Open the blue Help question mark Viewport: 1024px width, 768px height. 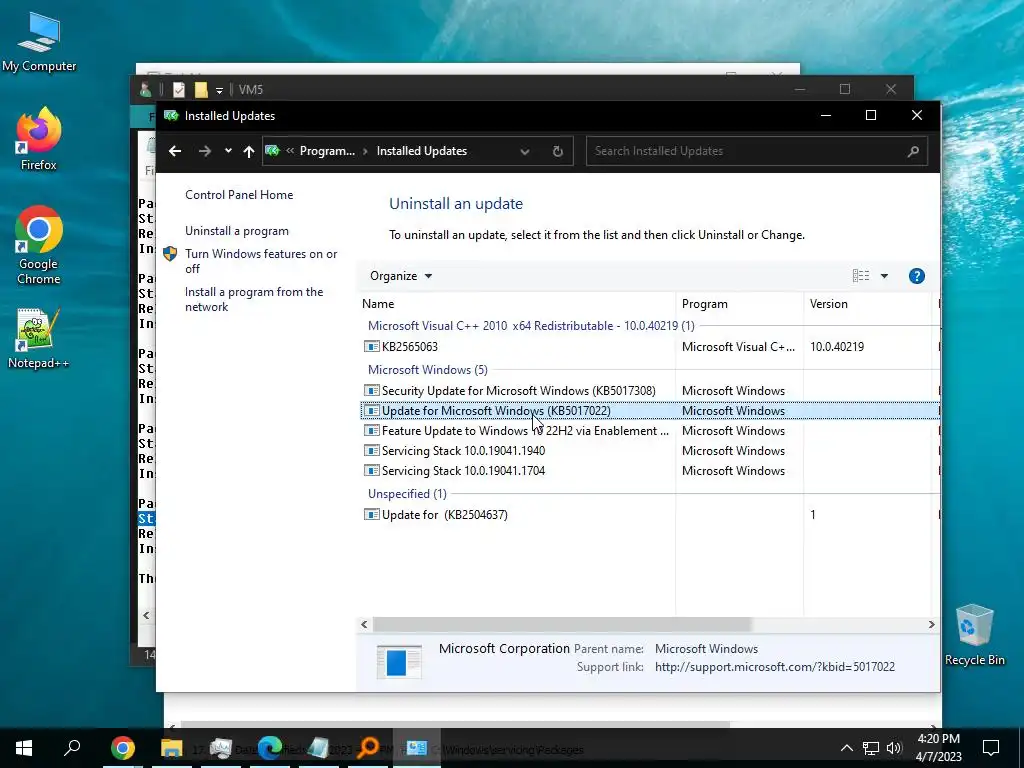click(916, 276)
